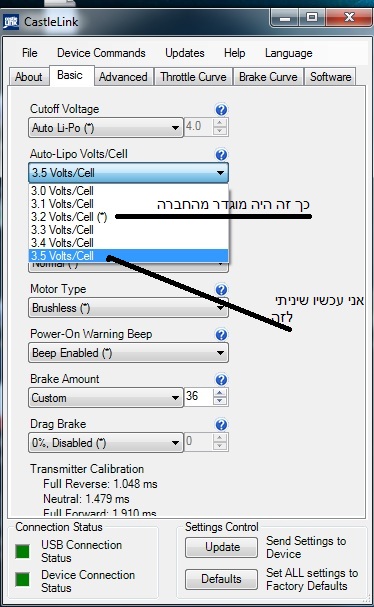Click Update to send settings to device
374x607 pixels.
click(x=221, y=547)
